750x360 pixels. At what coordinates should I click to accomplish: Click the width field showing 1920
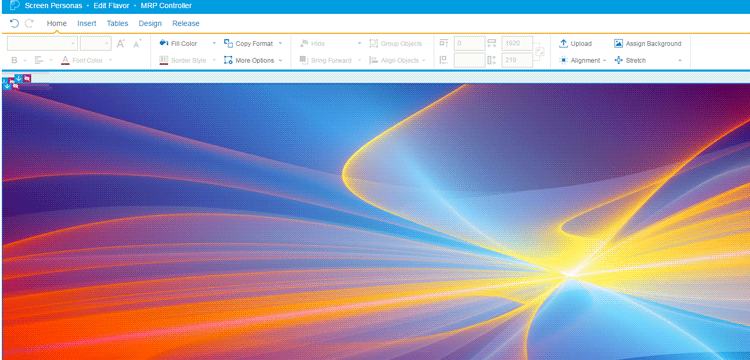click(517, 44)
